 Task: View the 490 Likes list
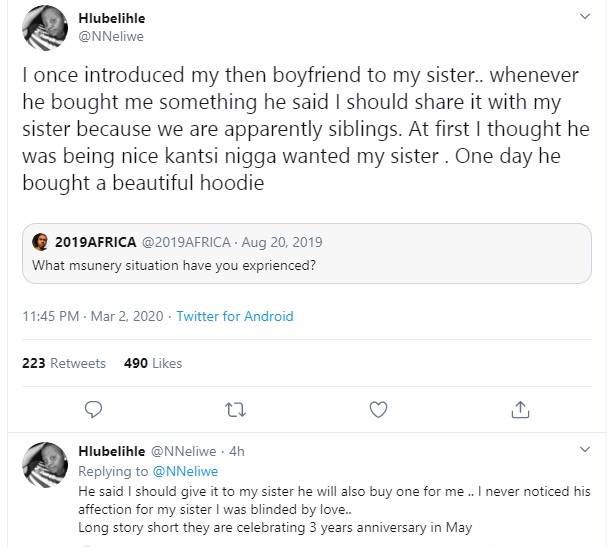(153, 363)
